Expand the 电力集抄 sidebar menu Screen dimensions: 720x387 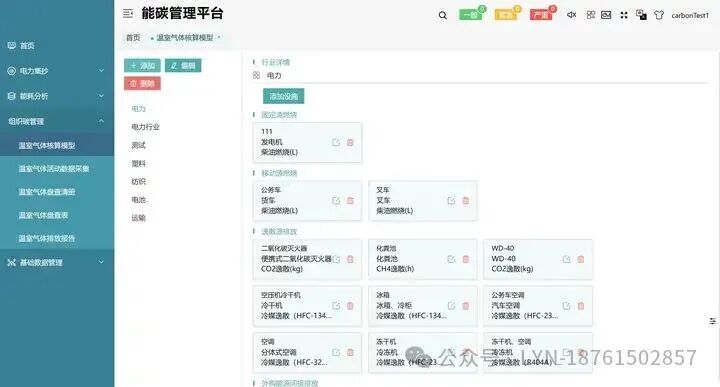click(57, 71)
